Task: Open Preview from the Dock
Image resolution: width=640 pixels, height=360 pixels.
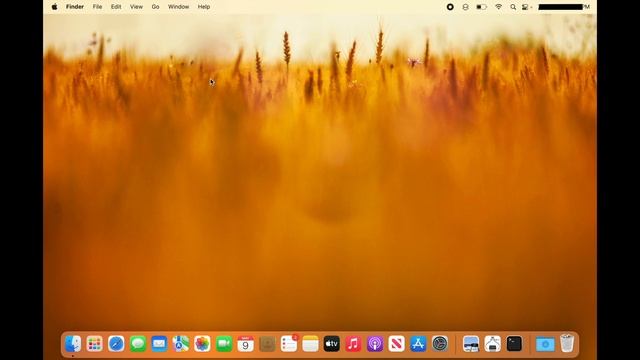Action: 471,344
